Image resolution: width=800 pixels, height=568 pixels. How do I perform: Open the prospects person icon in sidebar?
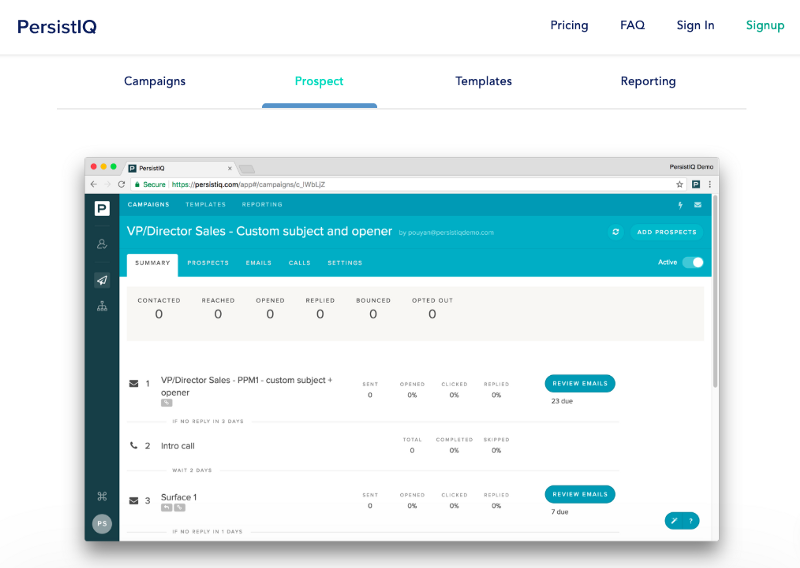(x=102, y=244)
